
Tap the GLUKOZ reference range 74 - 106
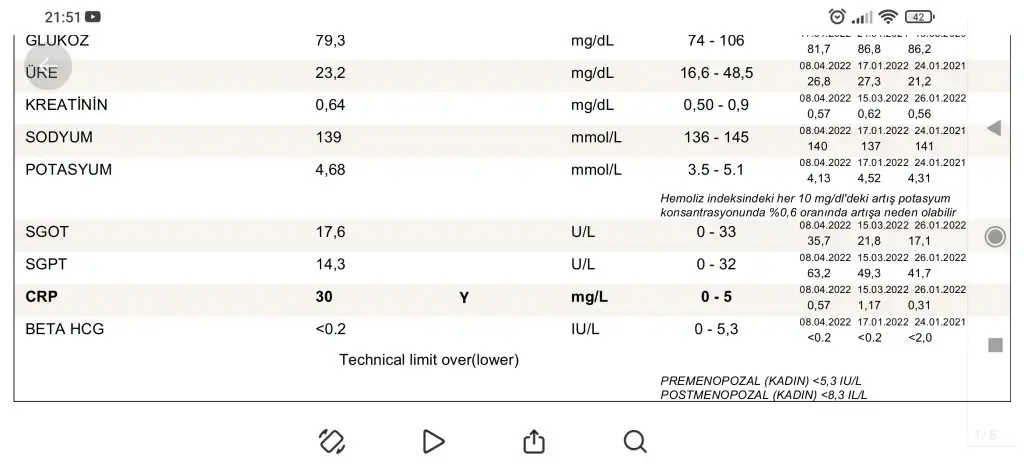point(716,41)
